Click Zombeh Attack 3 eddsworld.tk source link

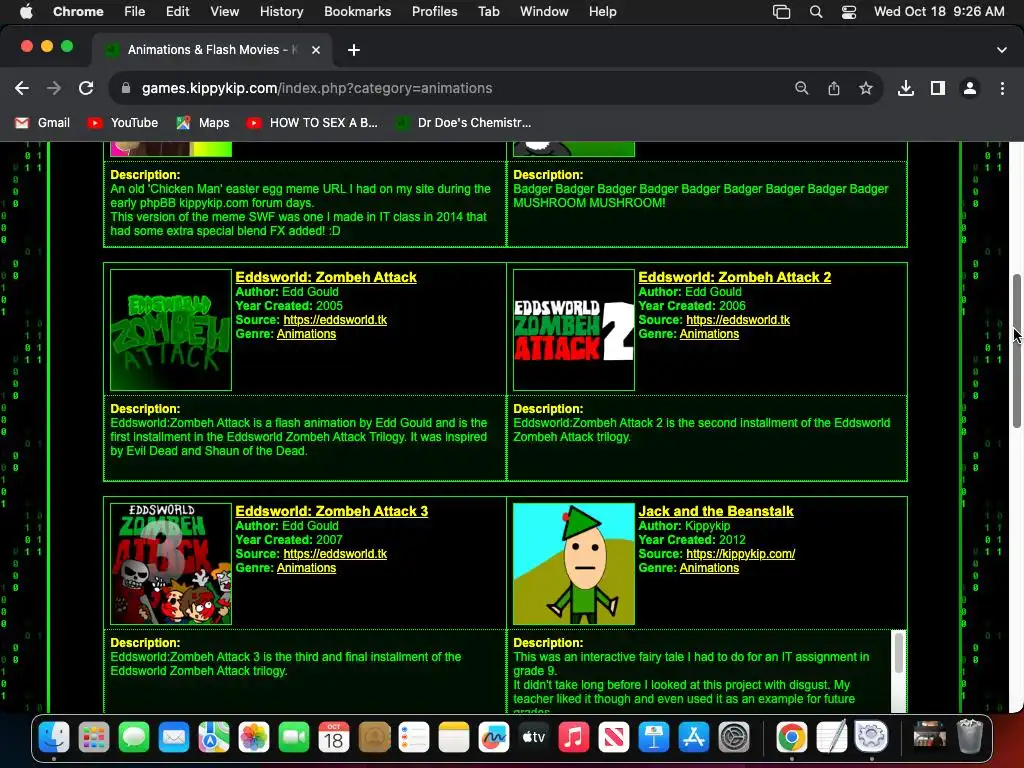tap(335, 554)
